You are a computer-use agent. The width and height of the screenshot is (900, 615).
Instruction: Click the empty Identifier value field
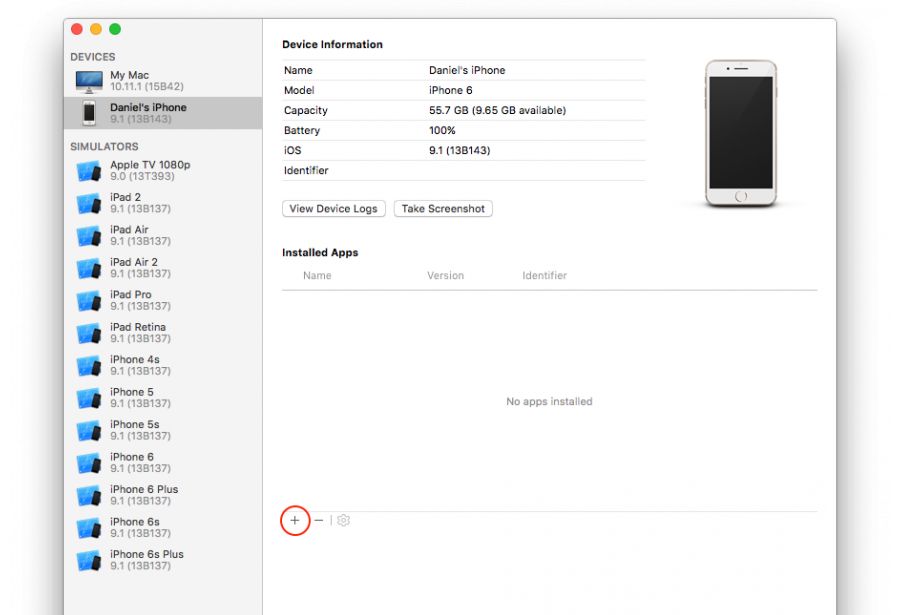click(x=535, y=171)
